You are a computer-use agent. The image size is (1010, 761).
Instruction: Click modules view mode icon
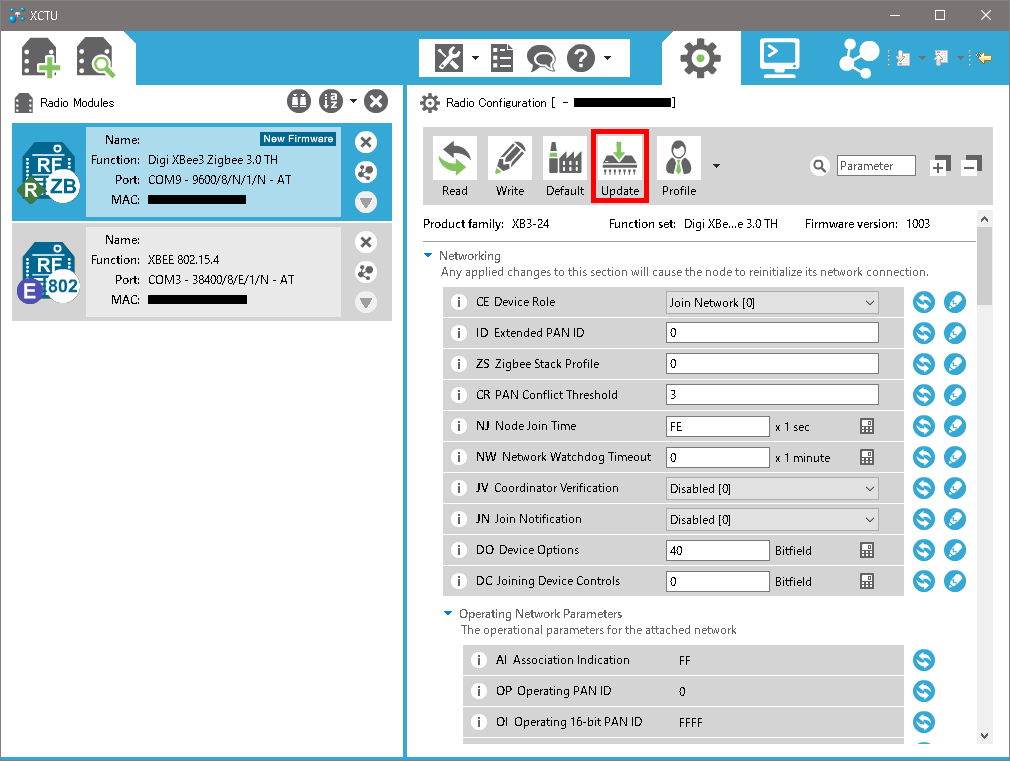pos(299,101)
